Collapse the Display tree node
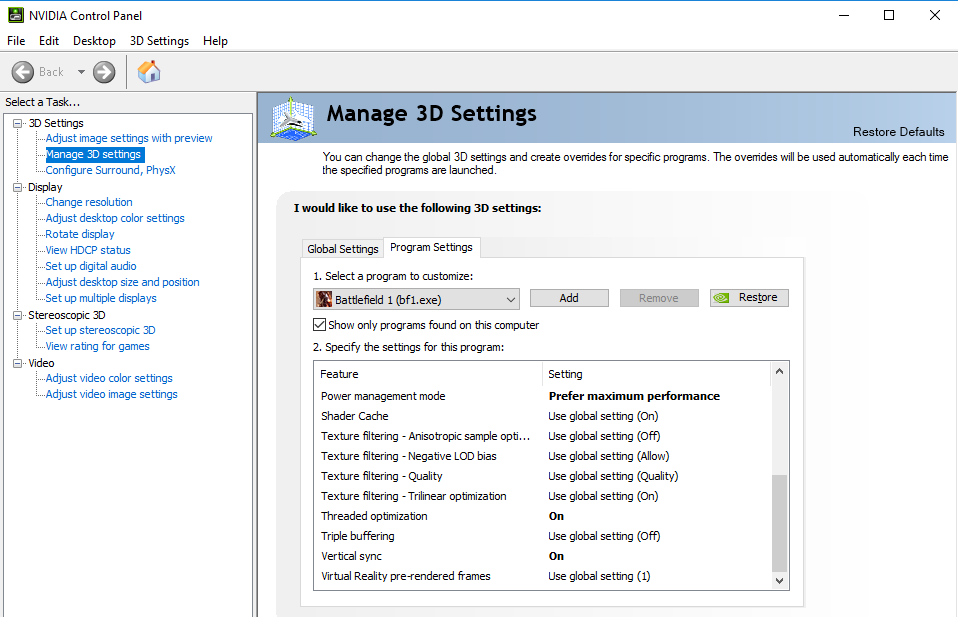Viewport: 958px width, 617px height. [x=17, y=187]
